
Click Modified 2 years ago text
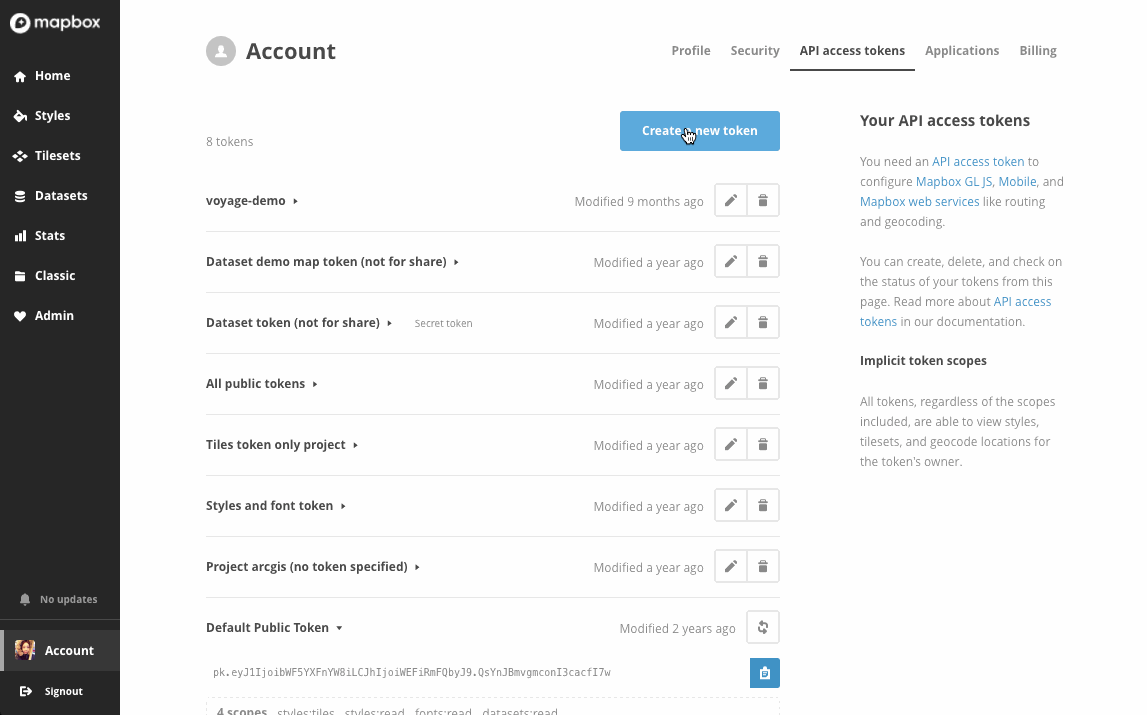pyautogui.click(x=677, y=629)
